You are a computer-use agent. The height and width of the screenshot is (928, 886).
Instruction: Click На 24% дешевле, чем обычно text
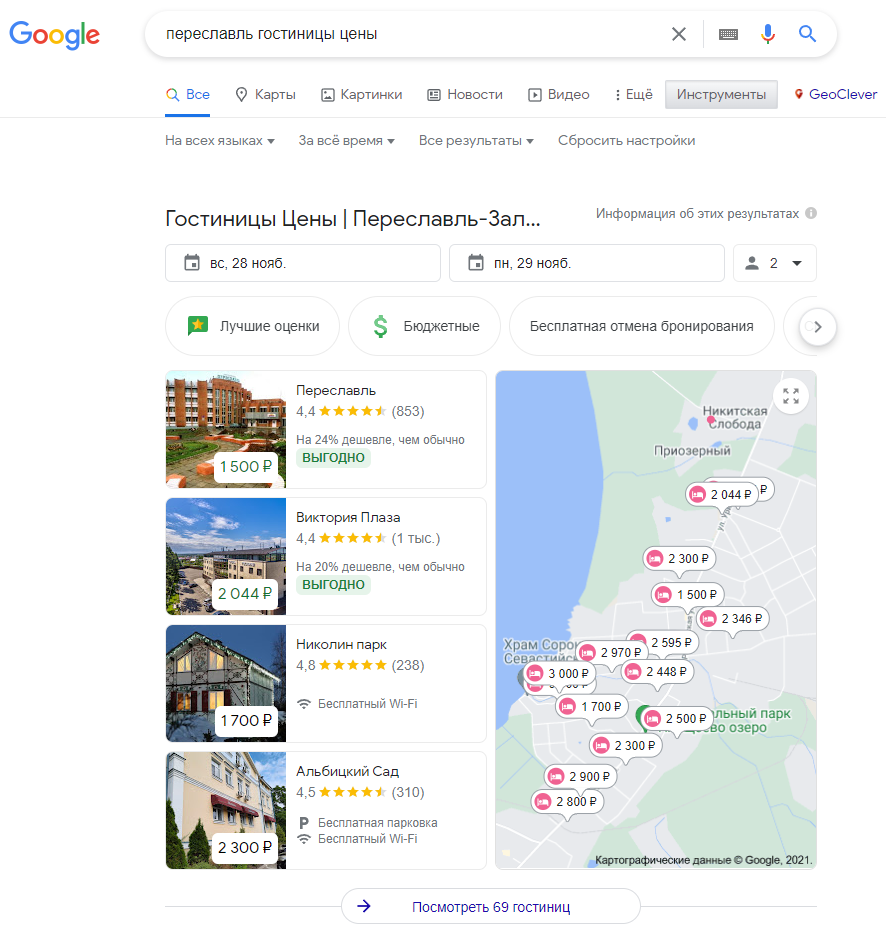(381, 440)
